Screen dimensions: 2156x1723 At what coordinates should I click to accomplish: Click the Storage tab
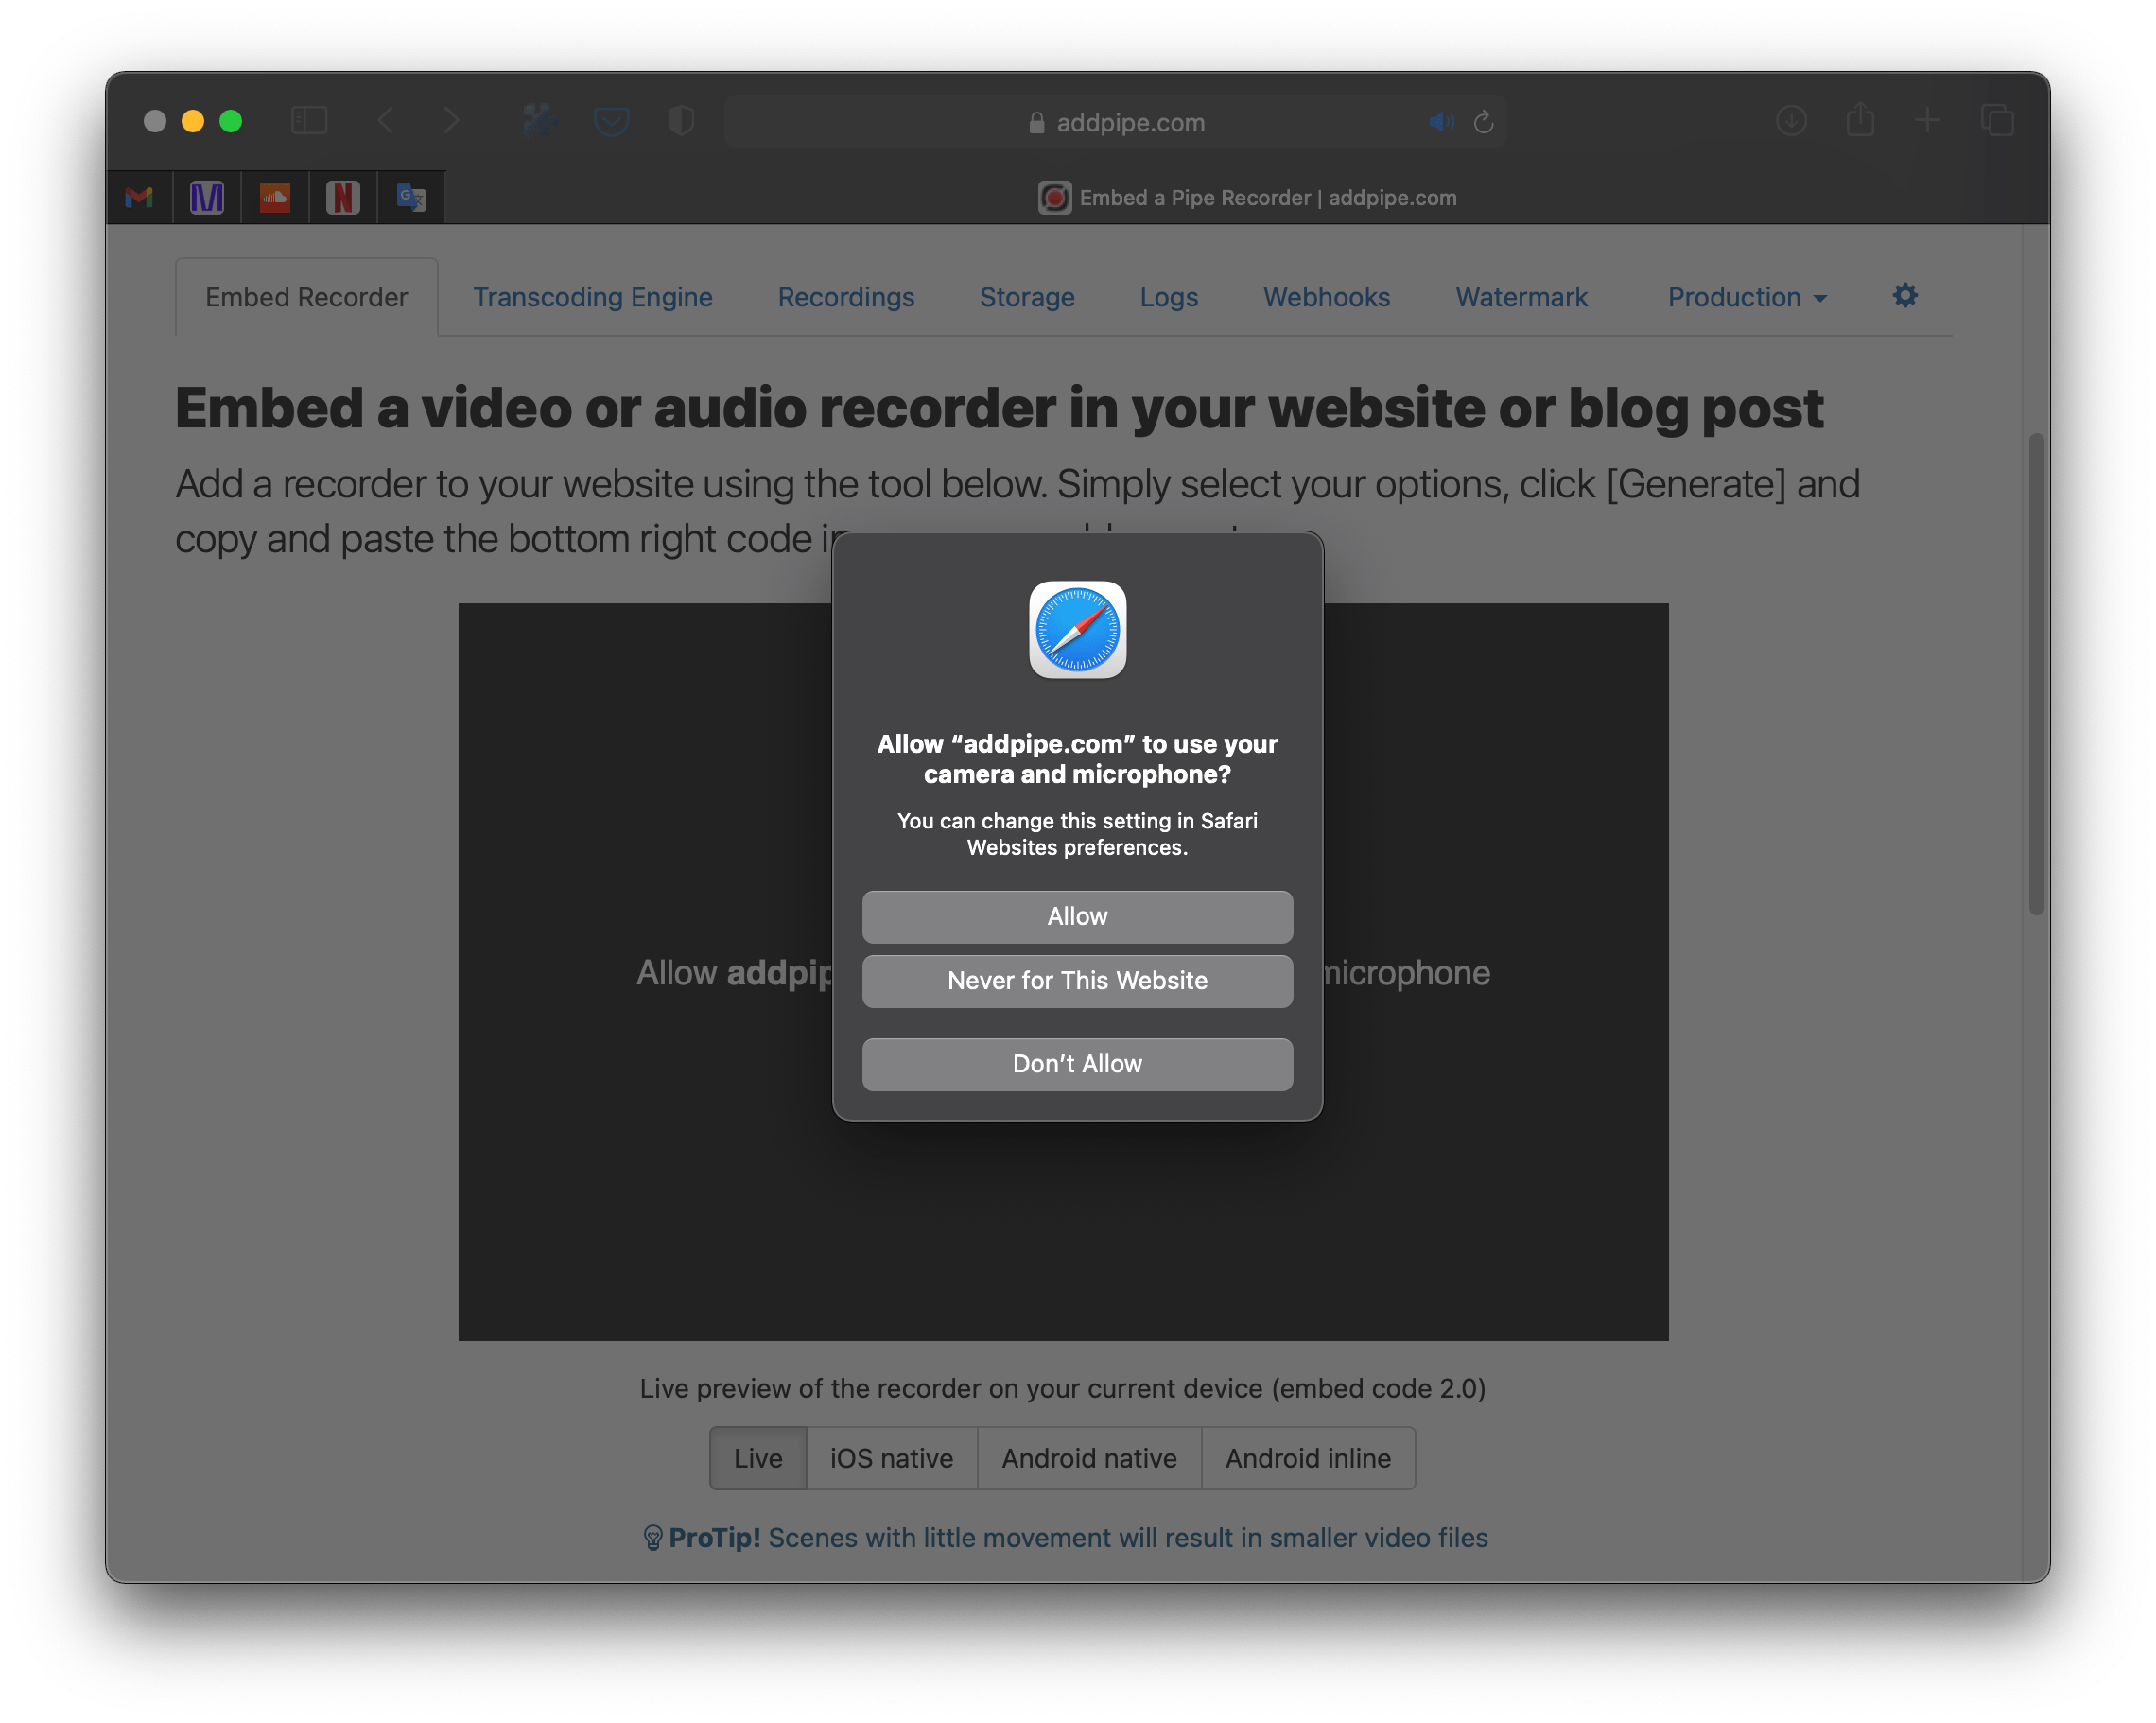click(1027, 297)
